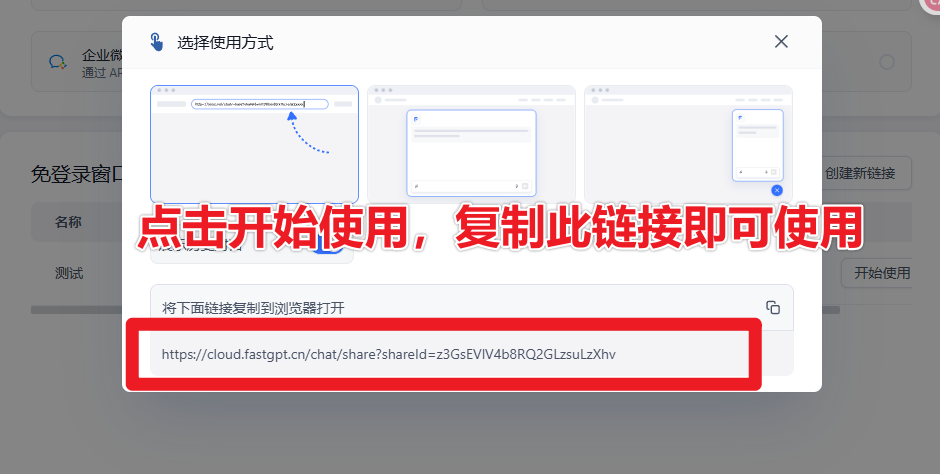Image resolution: width=940 pixels, height=474 pixels.
Task: Click the 将下面链接复制到浏览器打开 label
Action: [253, 308]
